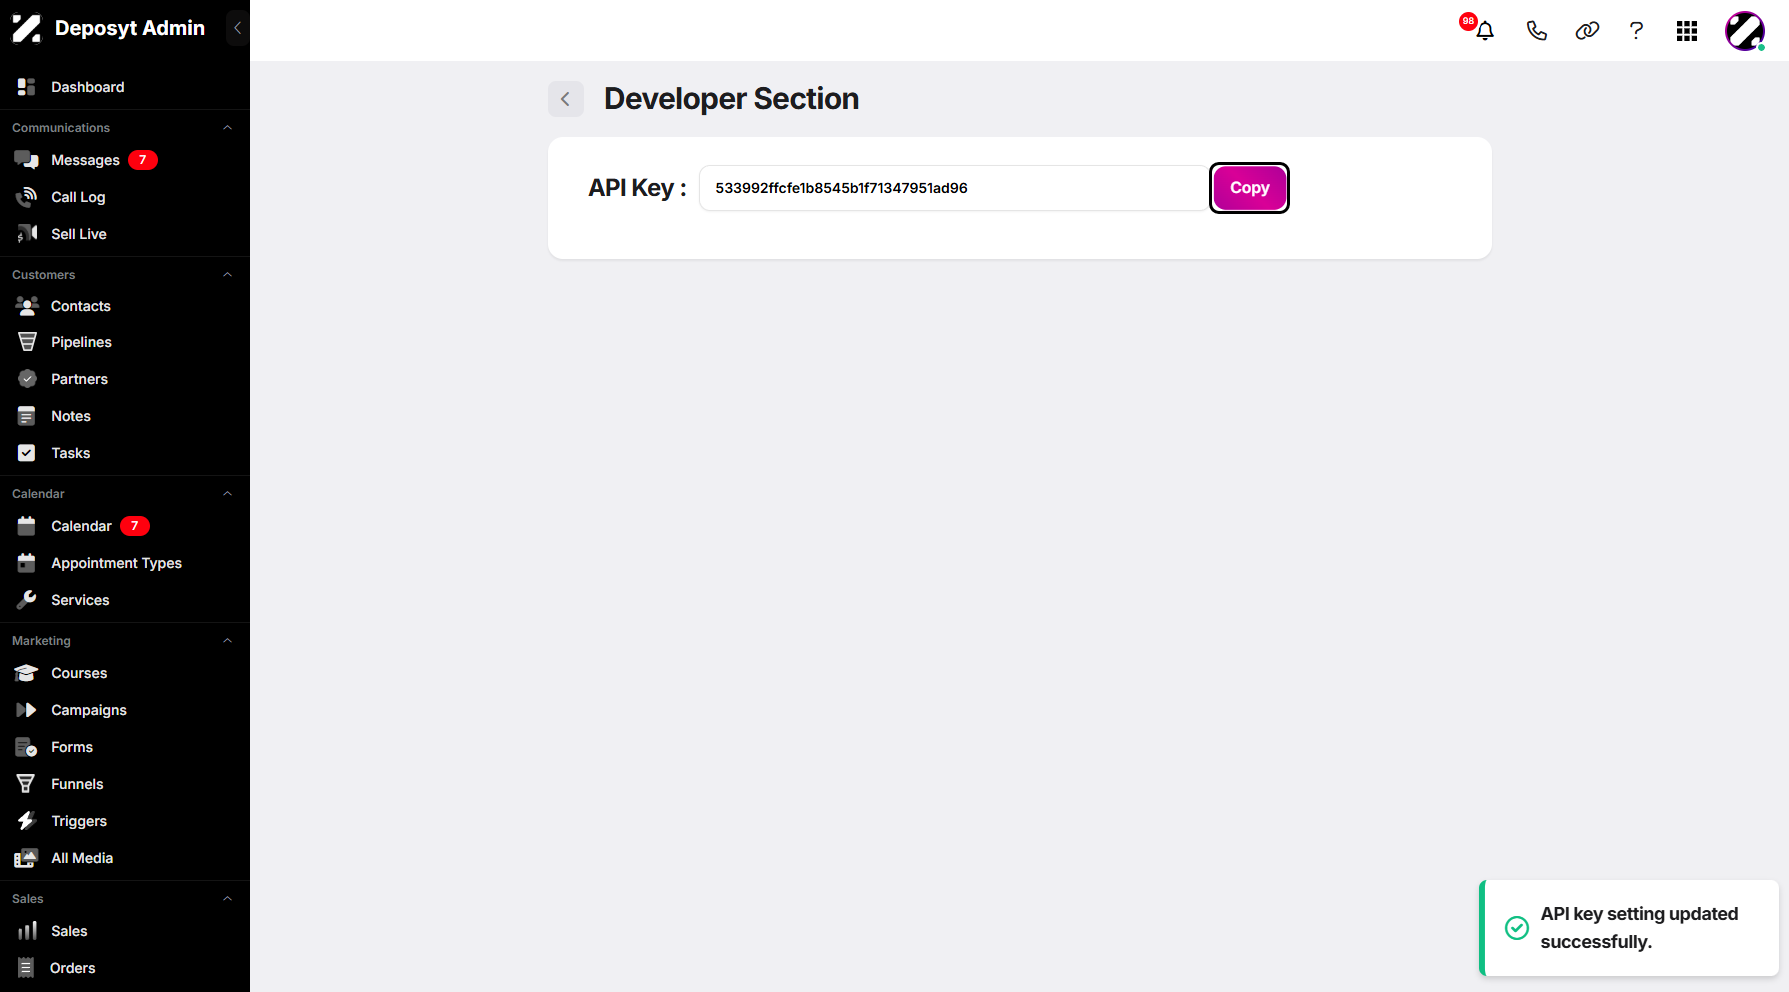Click the Messages chat icon

coord(27,160)
